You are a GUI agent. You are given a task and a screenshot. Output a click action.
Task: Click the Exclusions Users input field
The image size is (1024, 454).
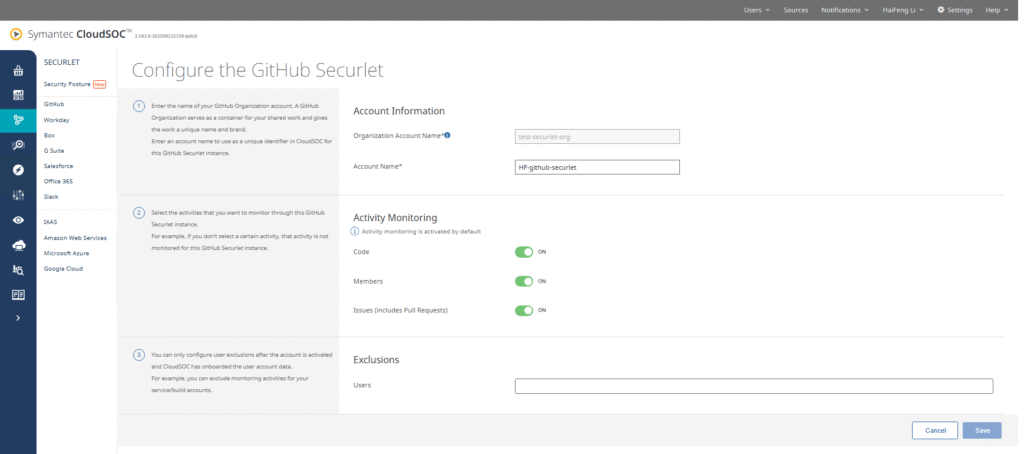pyautogui.click(x=753, y=386)
